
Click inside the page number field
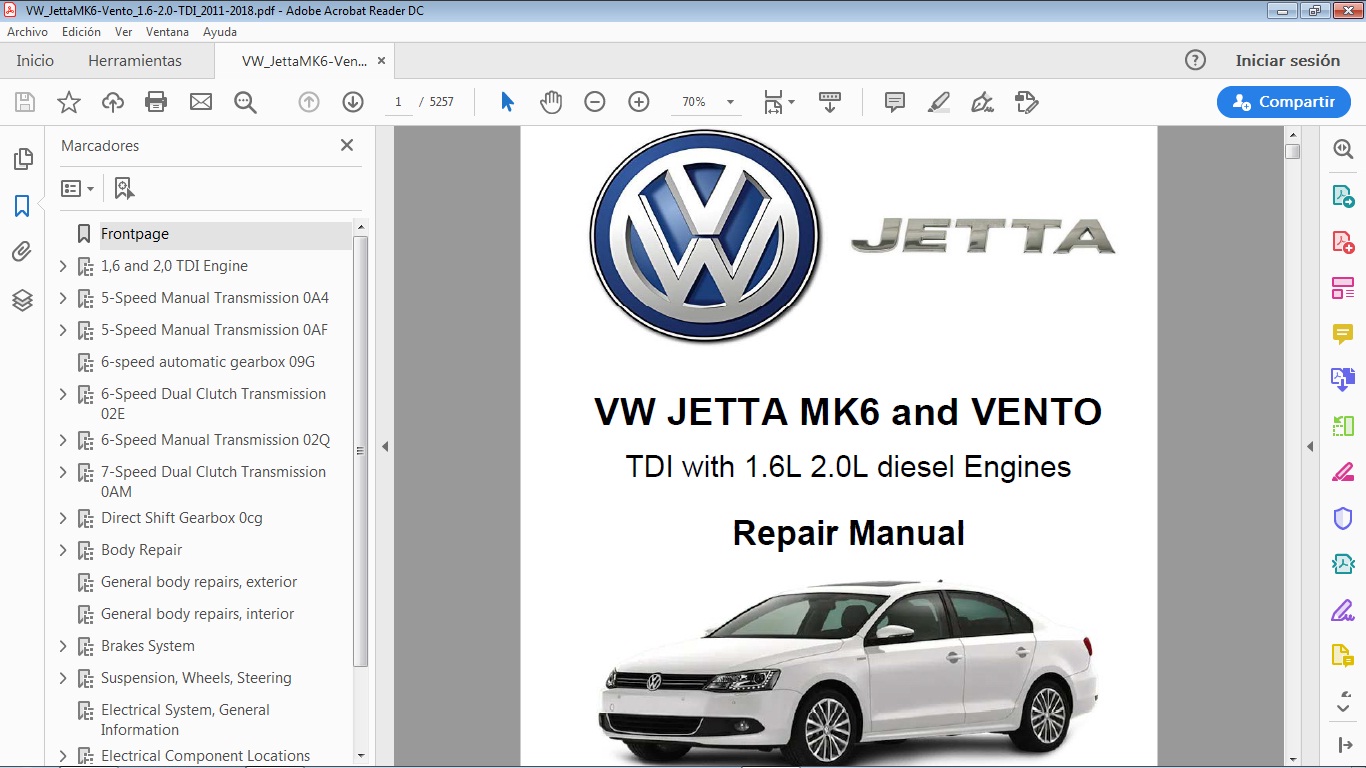tap(397, 101)
